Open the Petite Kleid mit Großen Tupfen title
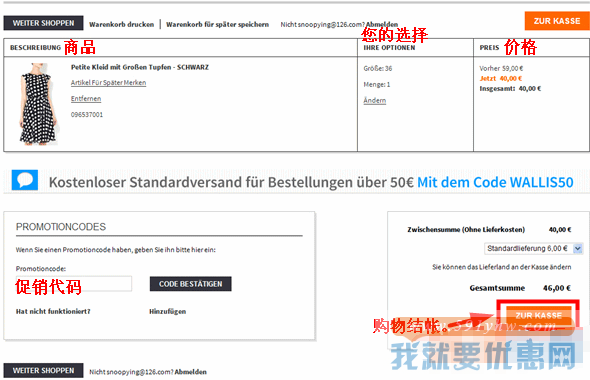This screenshot has height=380, width=590. pyautogui.click(x=140, y=67)
